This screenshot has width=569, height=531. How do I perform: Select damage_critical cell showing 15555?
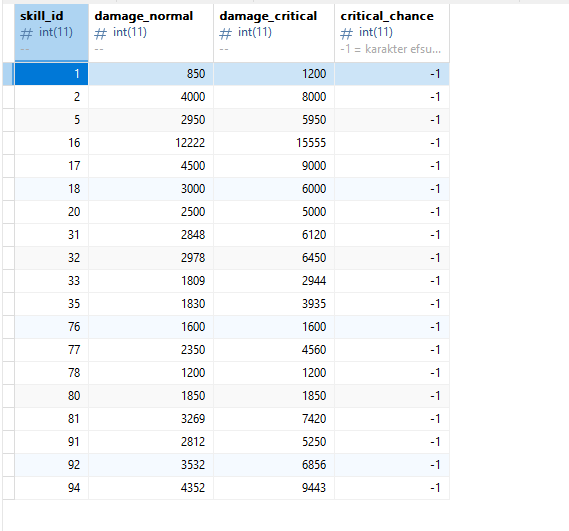click(274, 143)
